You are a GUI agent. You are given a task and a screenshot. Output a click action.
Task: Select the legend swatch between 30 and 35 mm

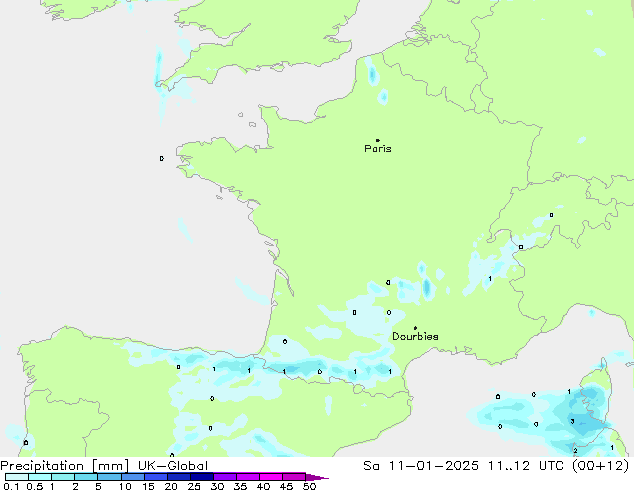pyautogui.click(x=225, y=477)
